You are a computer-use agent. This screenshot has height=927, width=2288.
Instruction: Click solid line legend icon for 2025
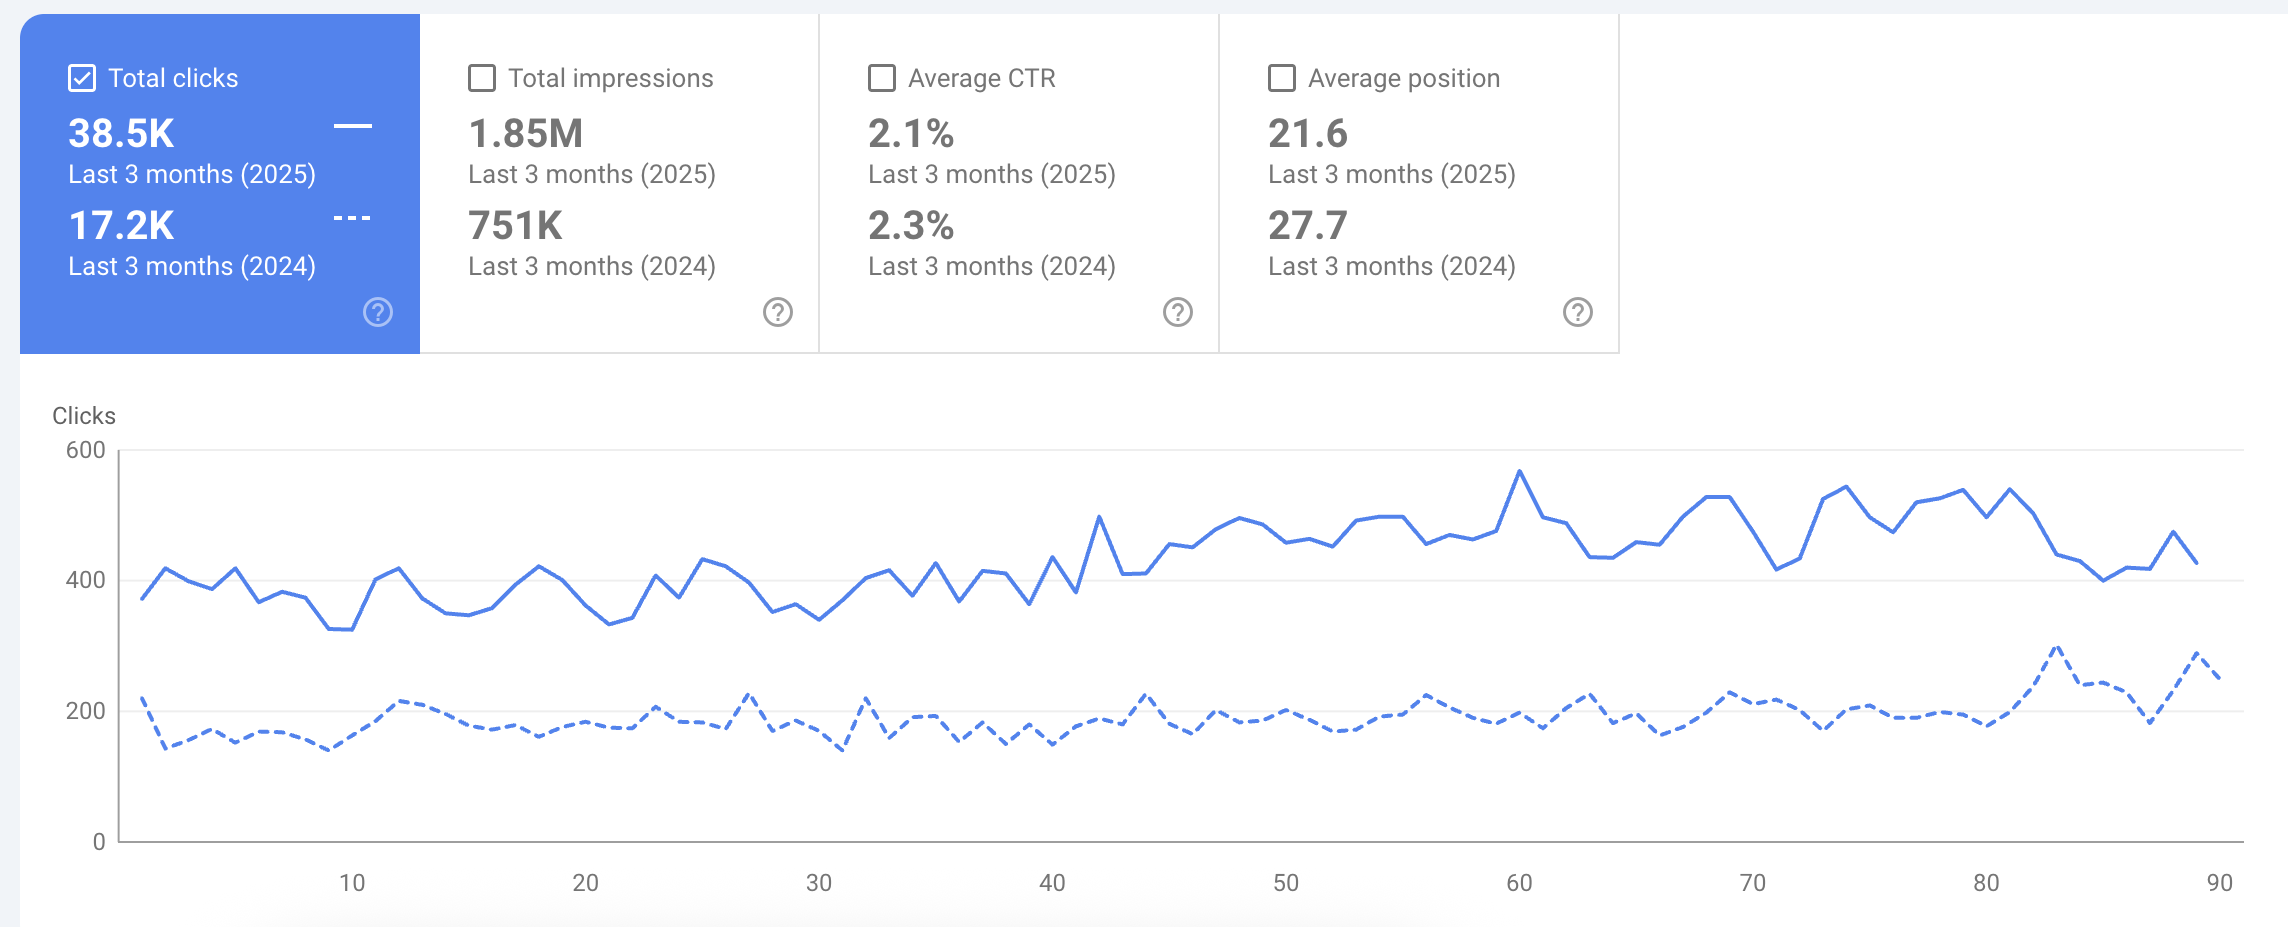tap(352, 126)
